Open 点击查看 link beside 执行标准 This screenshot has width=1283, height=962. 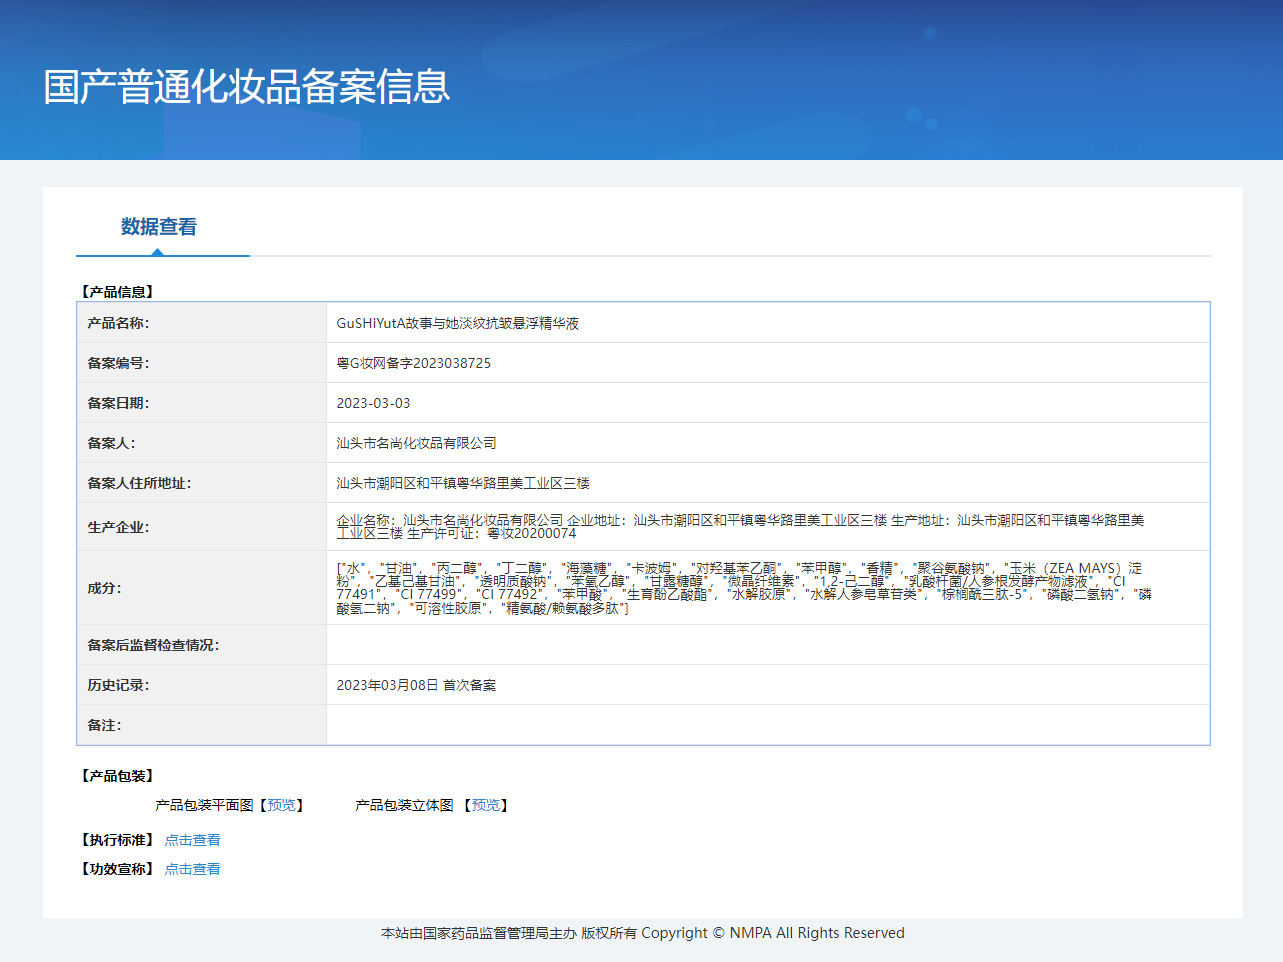point(192,840)
